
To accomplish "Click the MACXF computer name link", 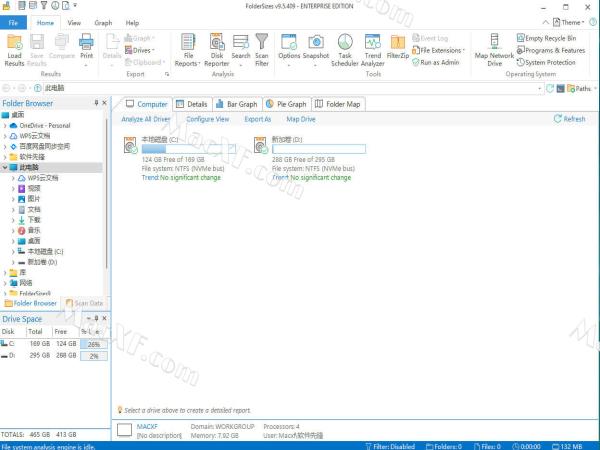I will point(147,426).
